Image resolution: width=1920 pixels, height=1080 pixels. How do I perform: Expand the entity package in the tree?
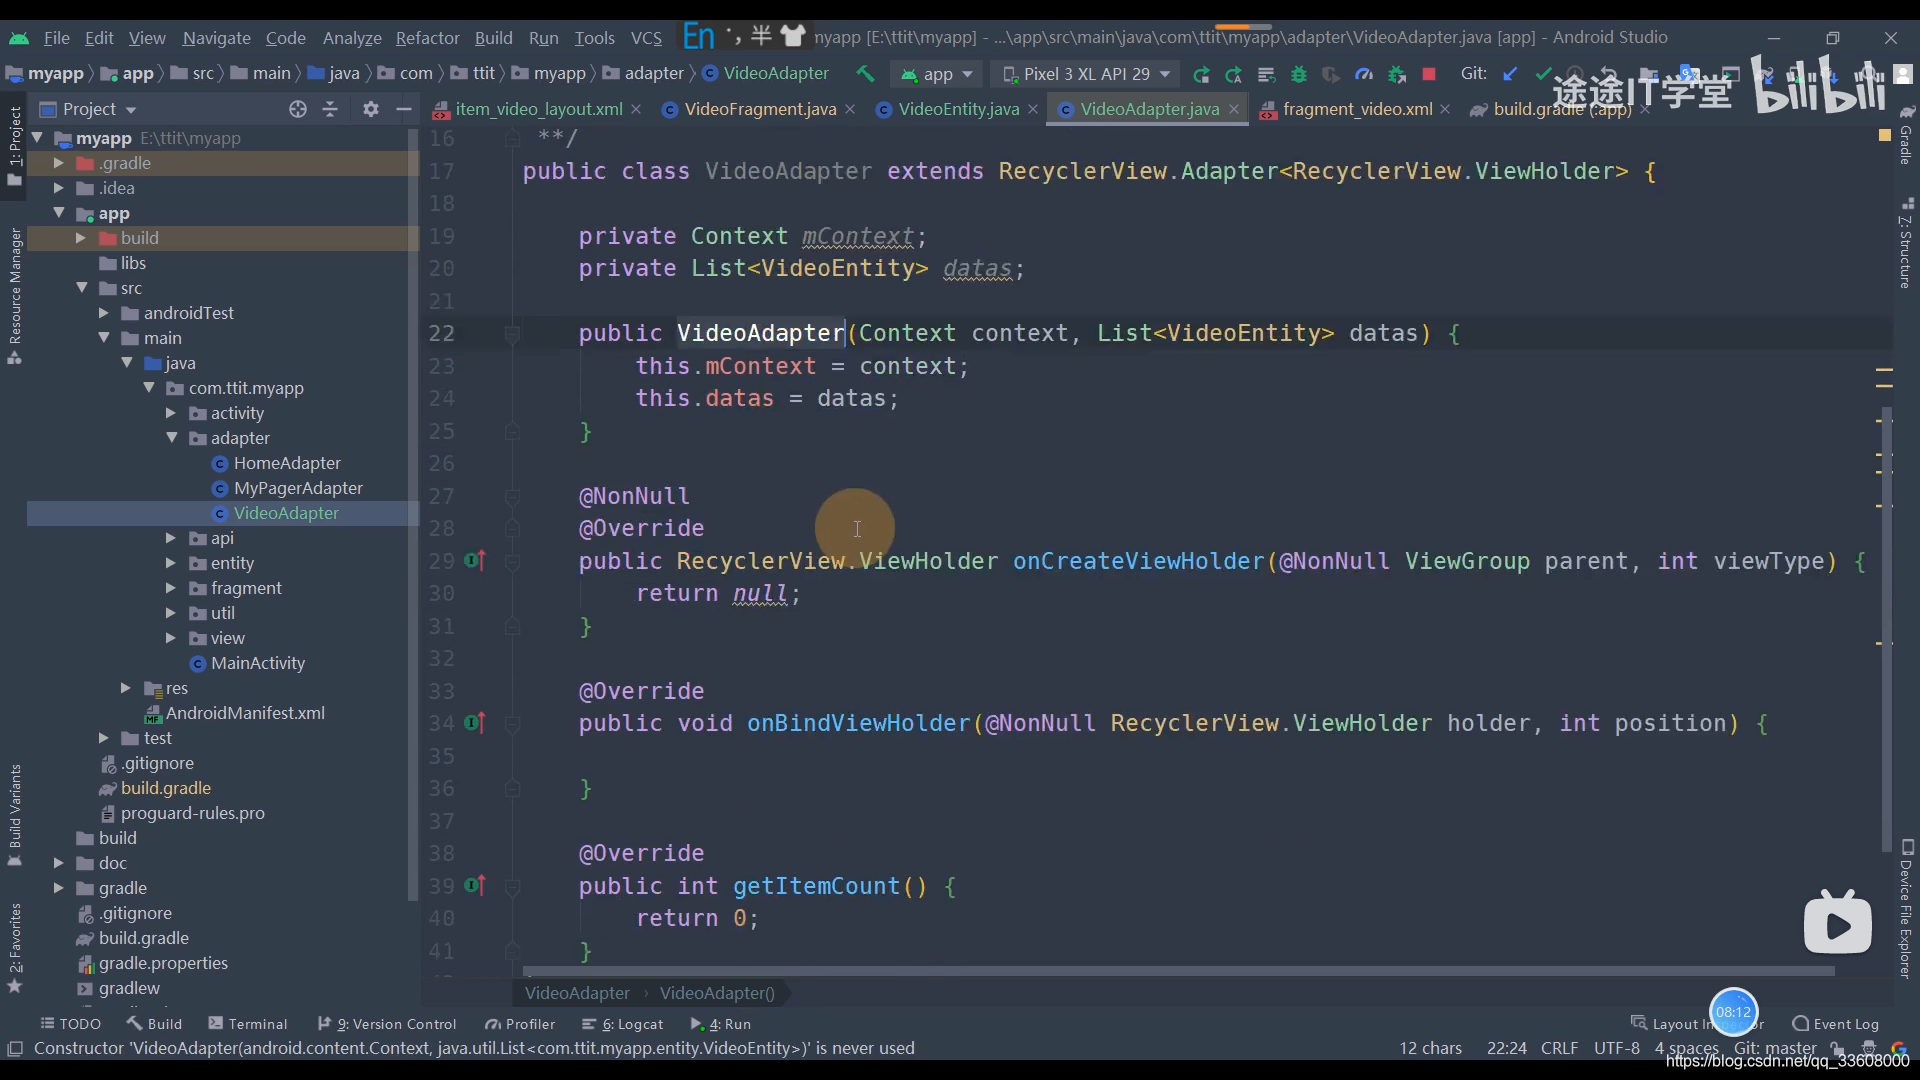170,563
